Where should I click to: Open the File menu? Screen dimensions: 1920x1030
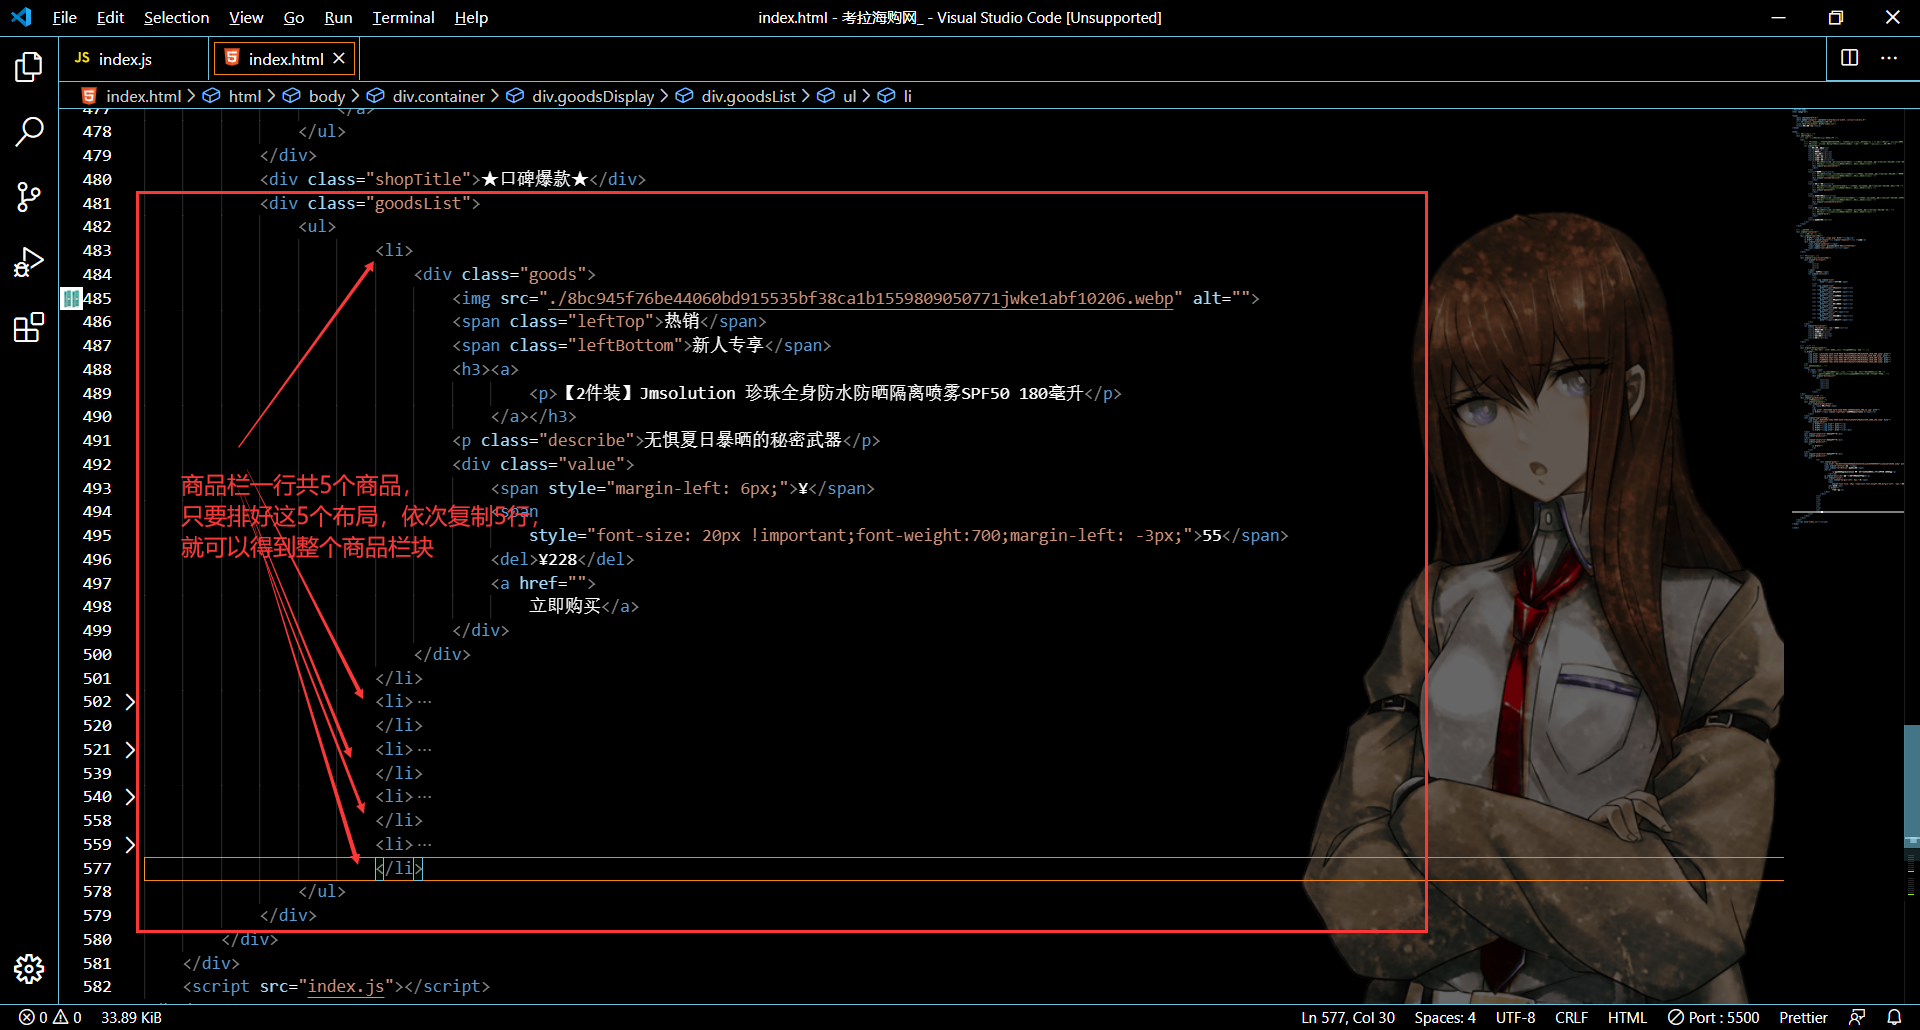pyautogui.click(x=65, y=17)
